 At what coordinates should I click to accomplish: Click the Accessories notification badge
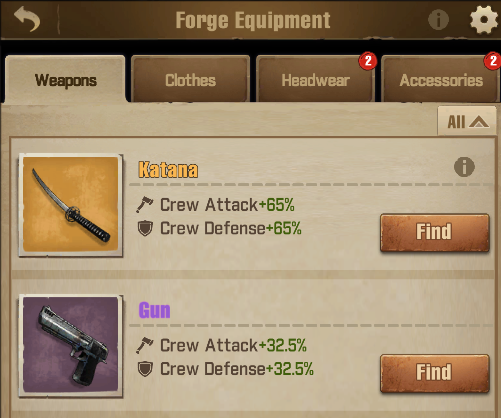pos(493,61)
